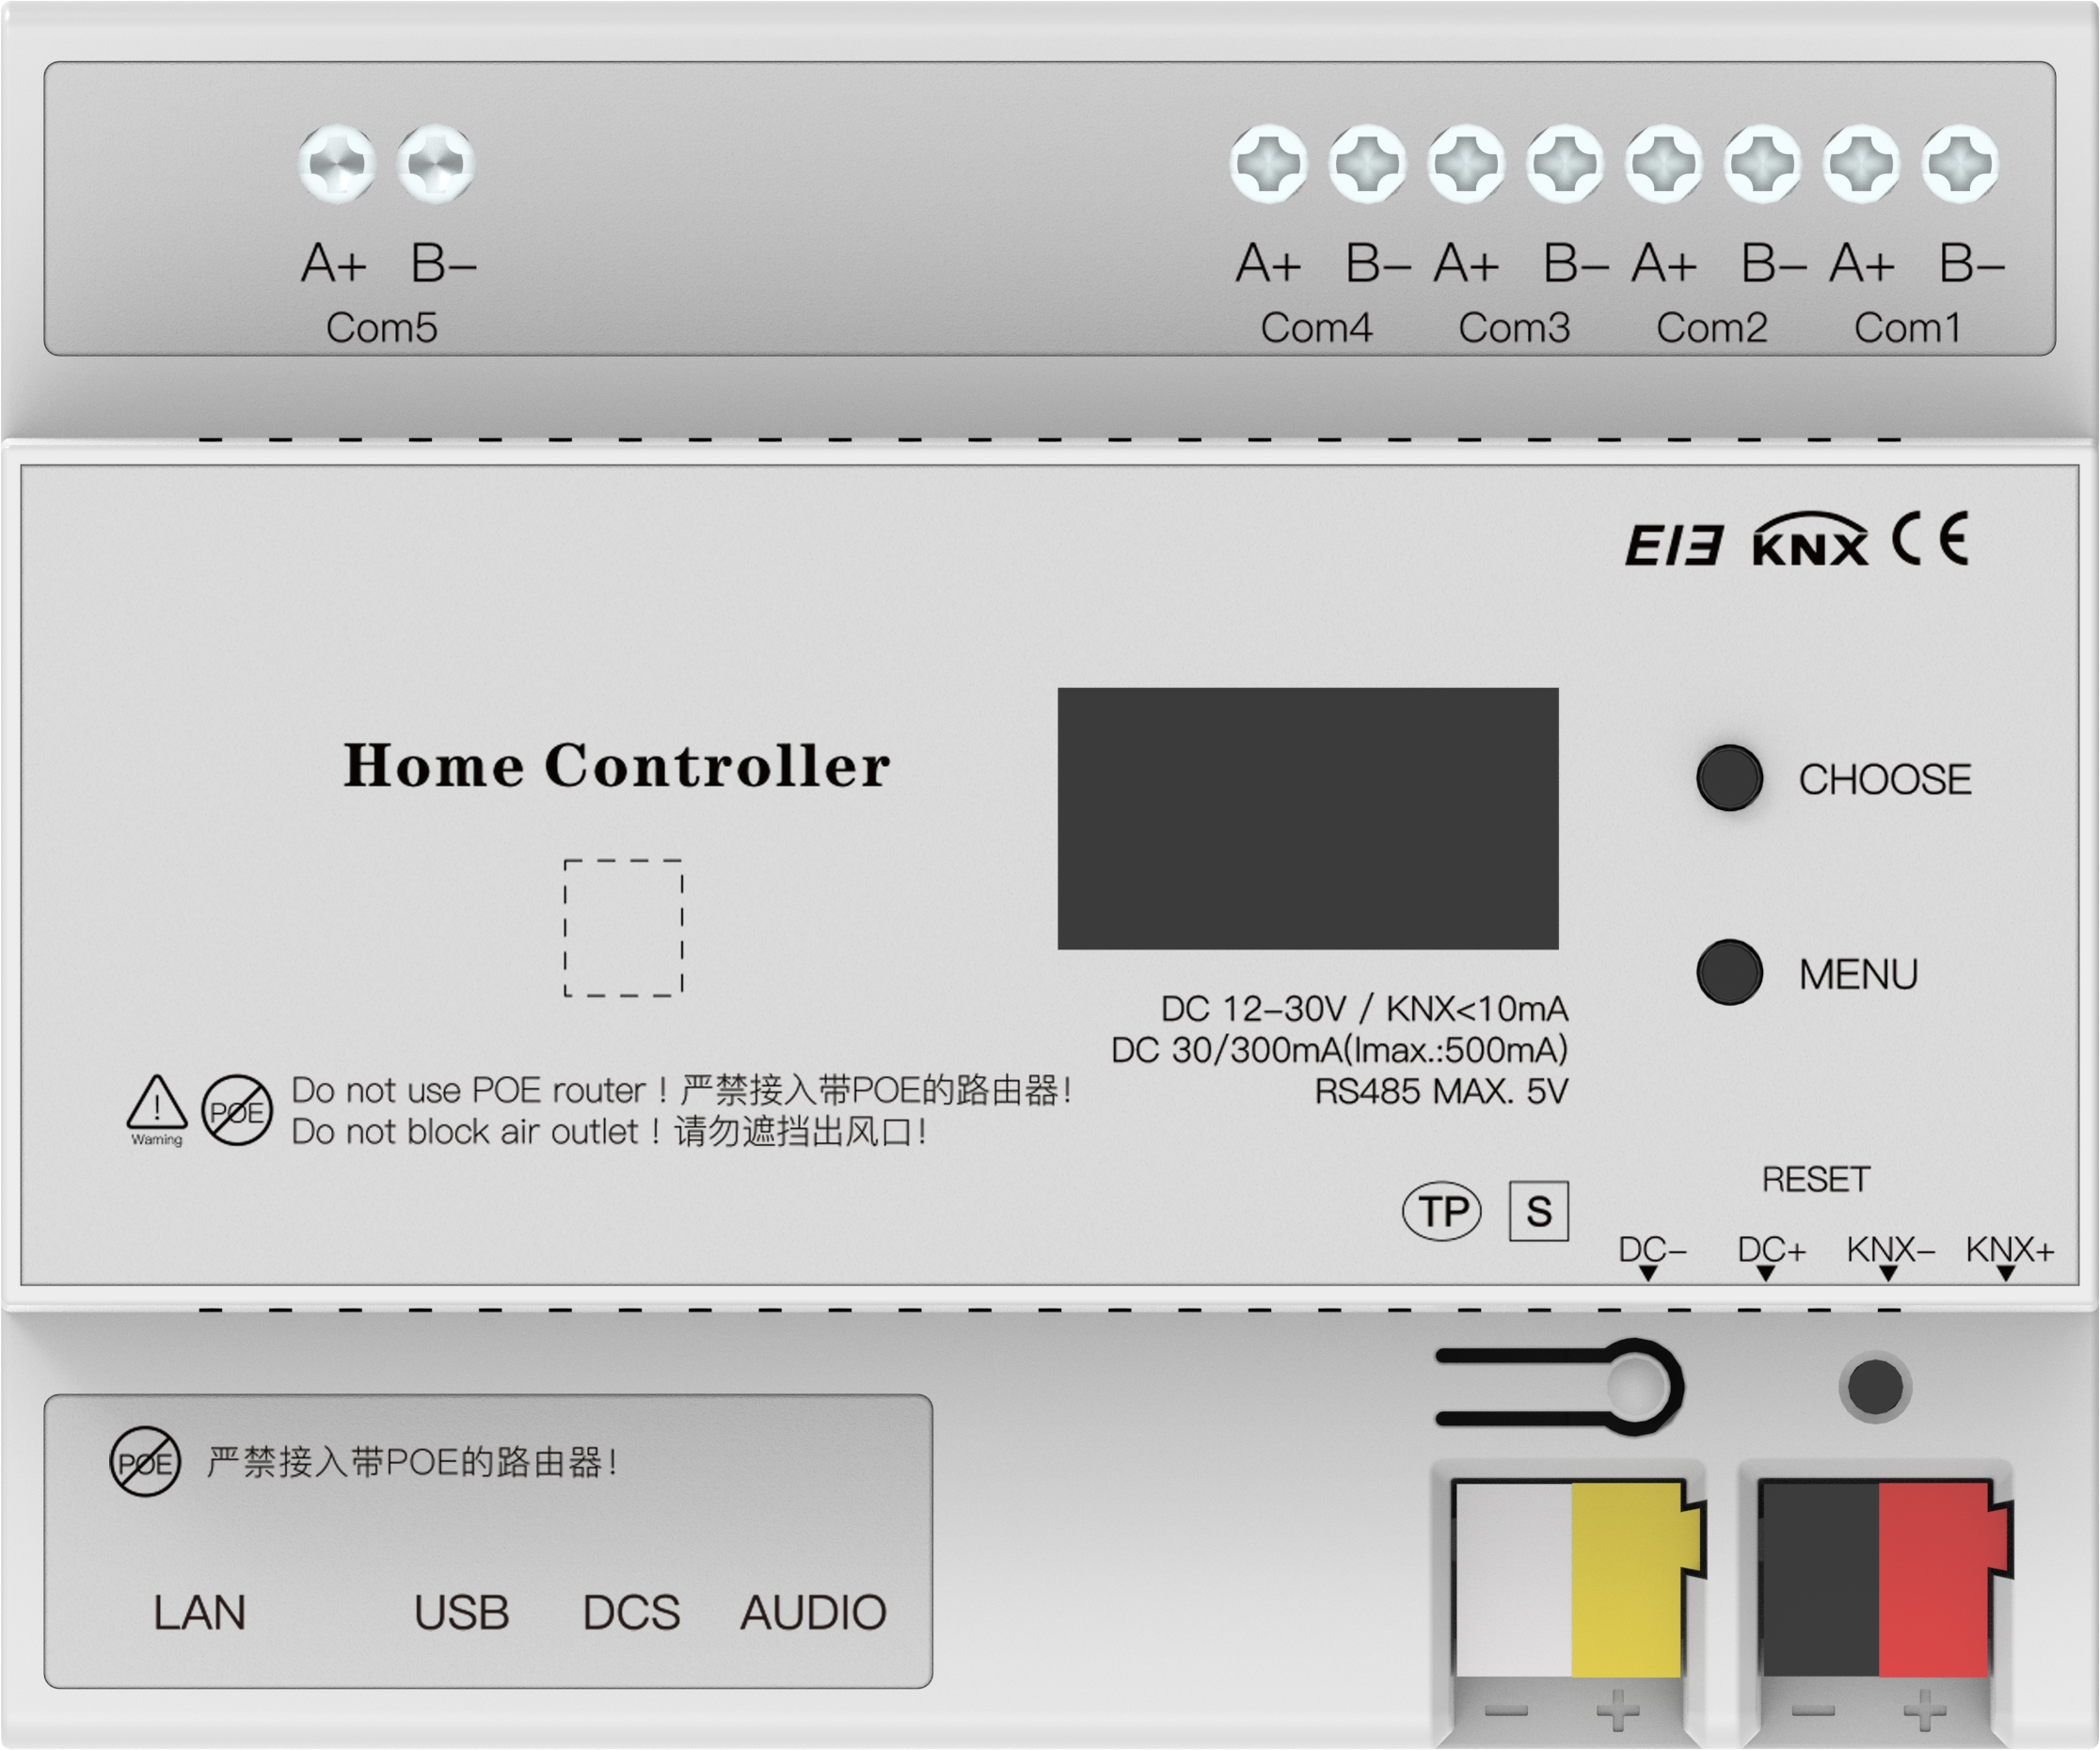2100x1750 pixels.
Task: Click the Com3 A+ screw terminal
Action: point(1467,164)
